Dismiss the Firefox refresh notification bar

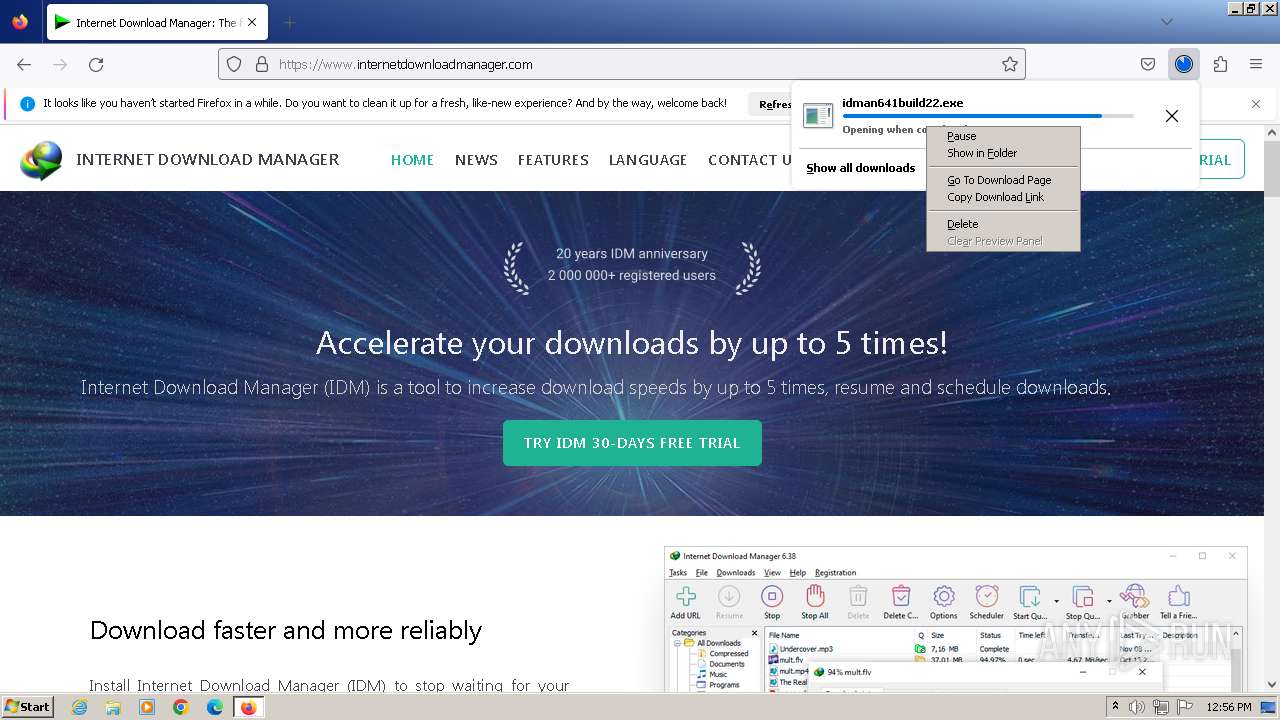tap(1256, 104)
